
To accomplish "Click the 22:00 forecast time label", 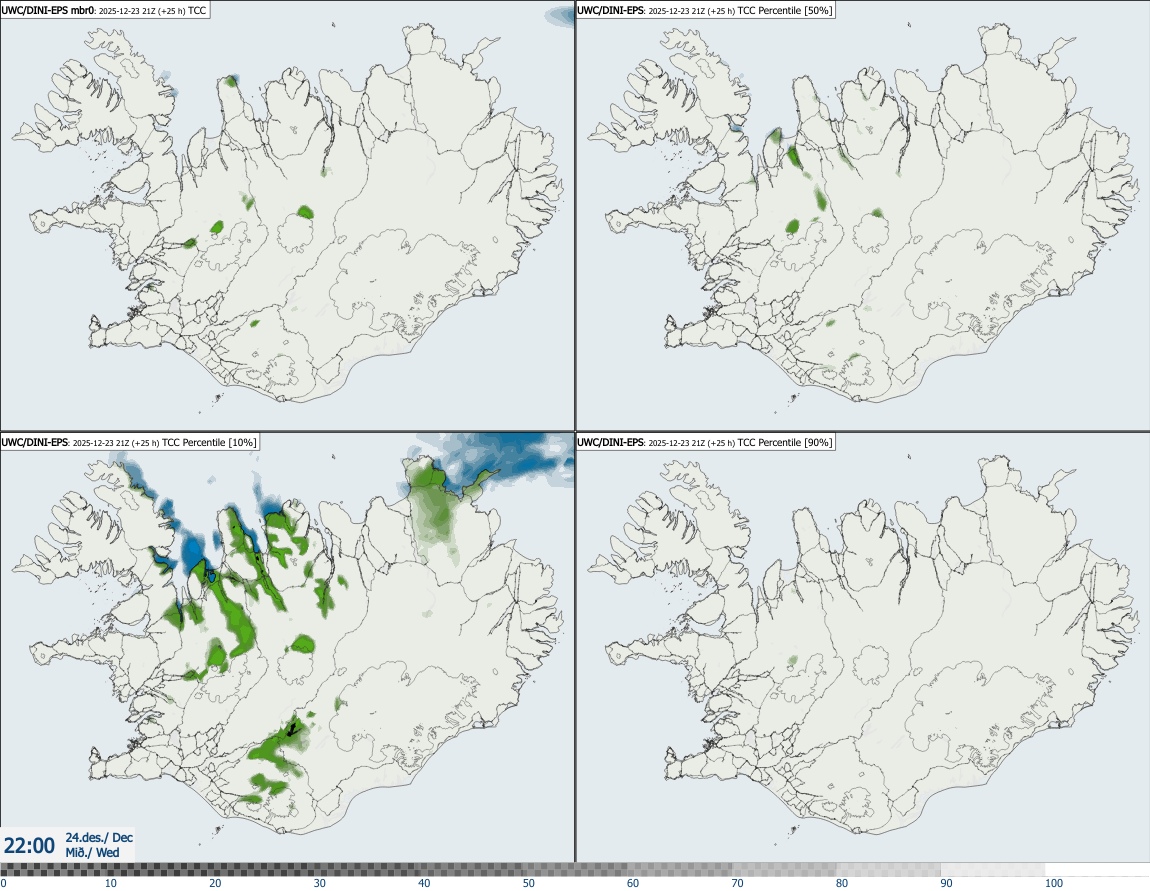I will coord(29,846).
